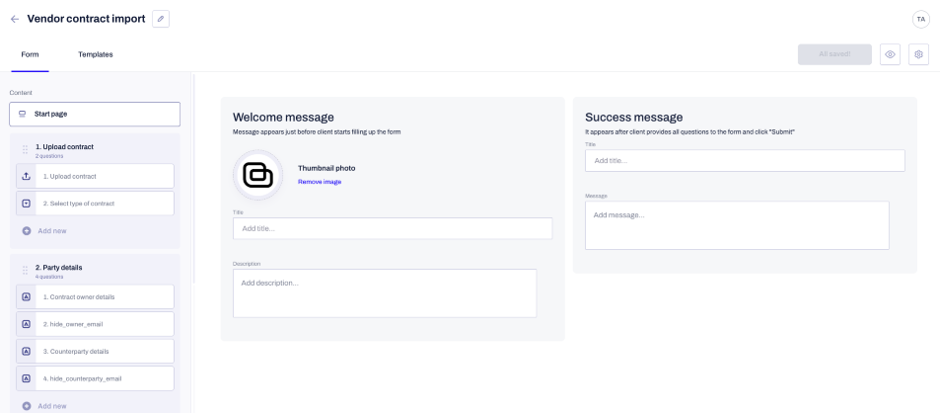Click the upload icon beside Upload contract question
Screen dimensions: 940x413
click(x=26, y=176)
